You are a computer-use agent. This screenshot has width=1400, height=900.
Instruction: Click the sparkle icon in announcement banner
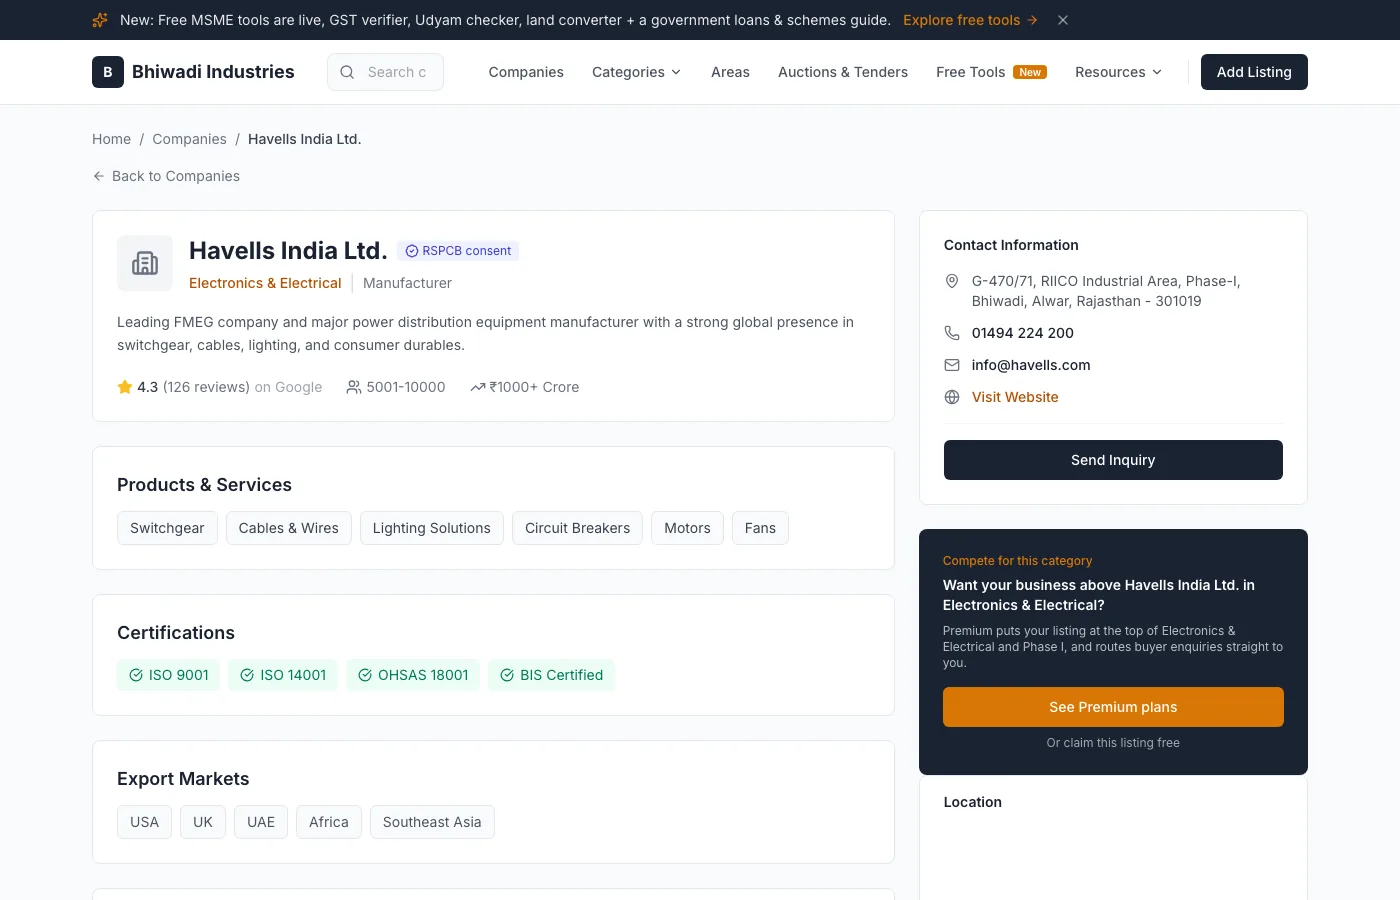pyautogui.click(x=100, y=20)
